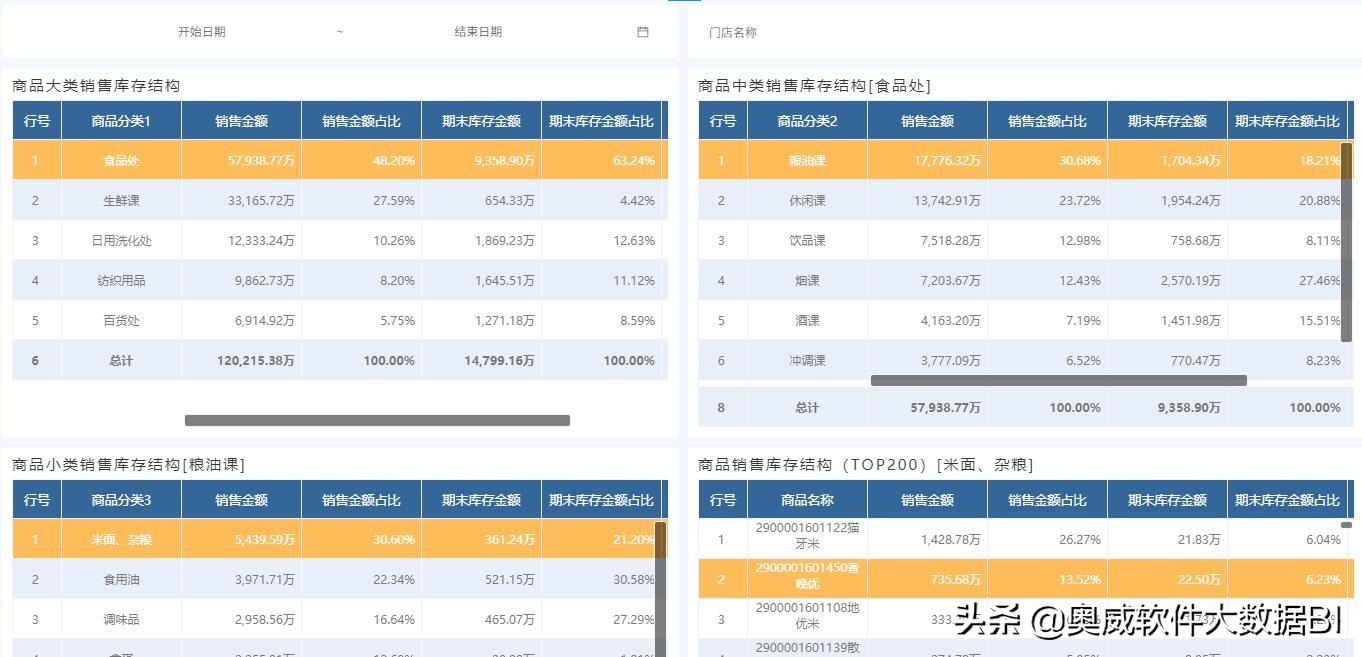
Task: Sort by the 销售金额 column header
Action: [240, 120]
